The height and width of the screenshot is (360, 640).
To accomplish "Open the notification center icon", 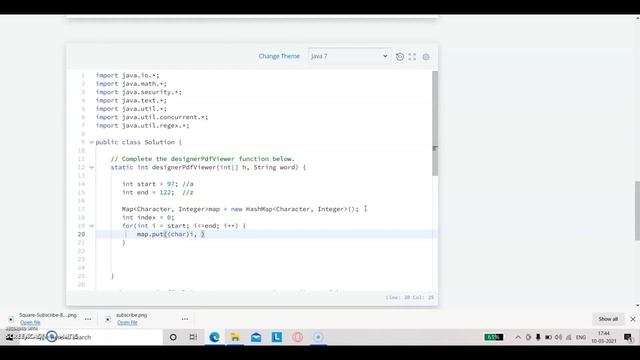I will (x=628, y=337).
